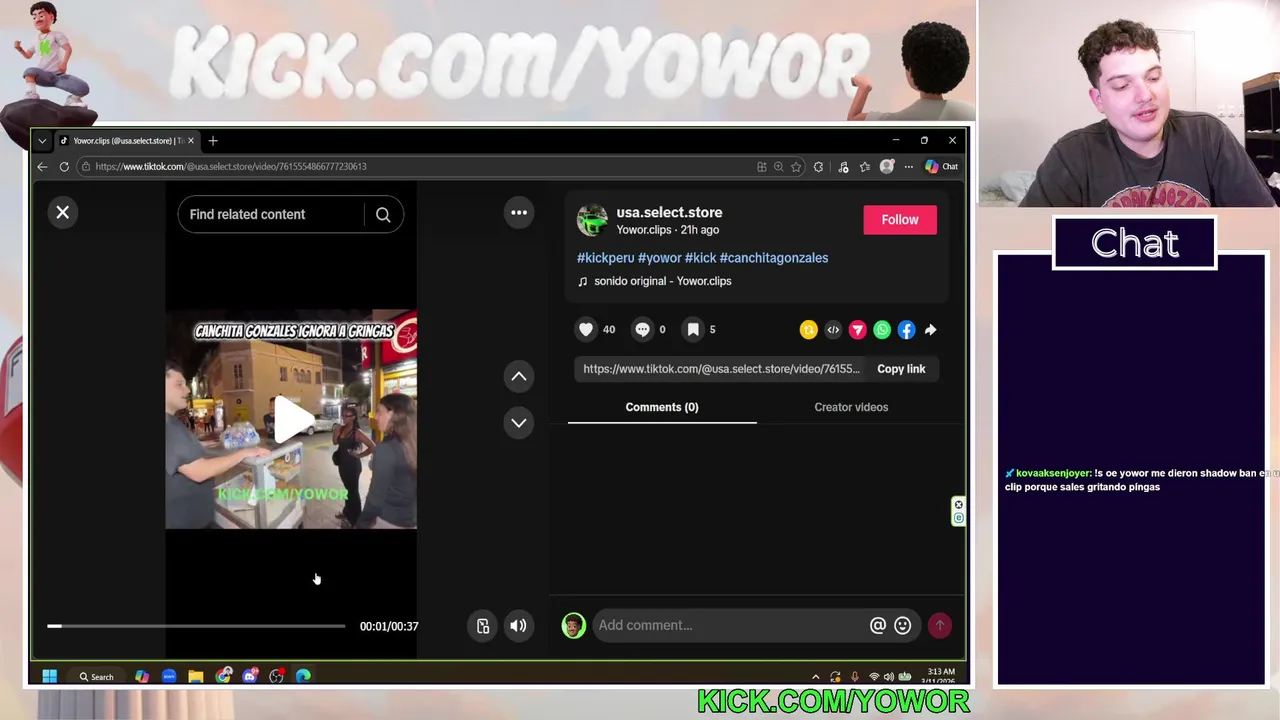The width and height of the screenshot is (1280, 720).
Task: Toggle the auto-scroll icon next to volume
Action: coord(483,626)
